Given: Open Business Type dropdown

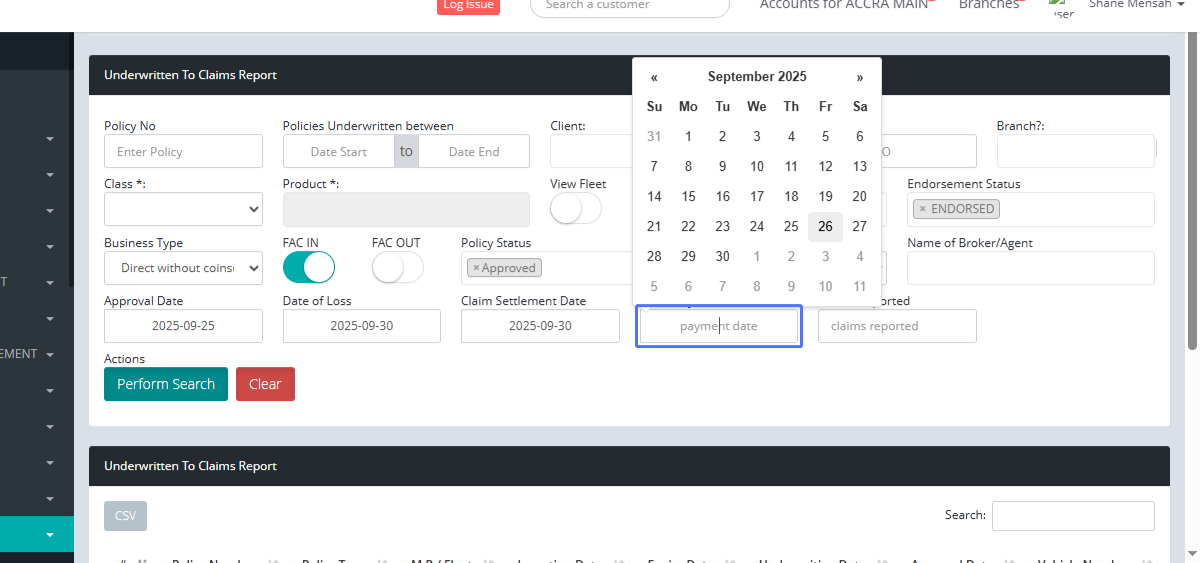Looking at the screenshot, I should 183,268.
